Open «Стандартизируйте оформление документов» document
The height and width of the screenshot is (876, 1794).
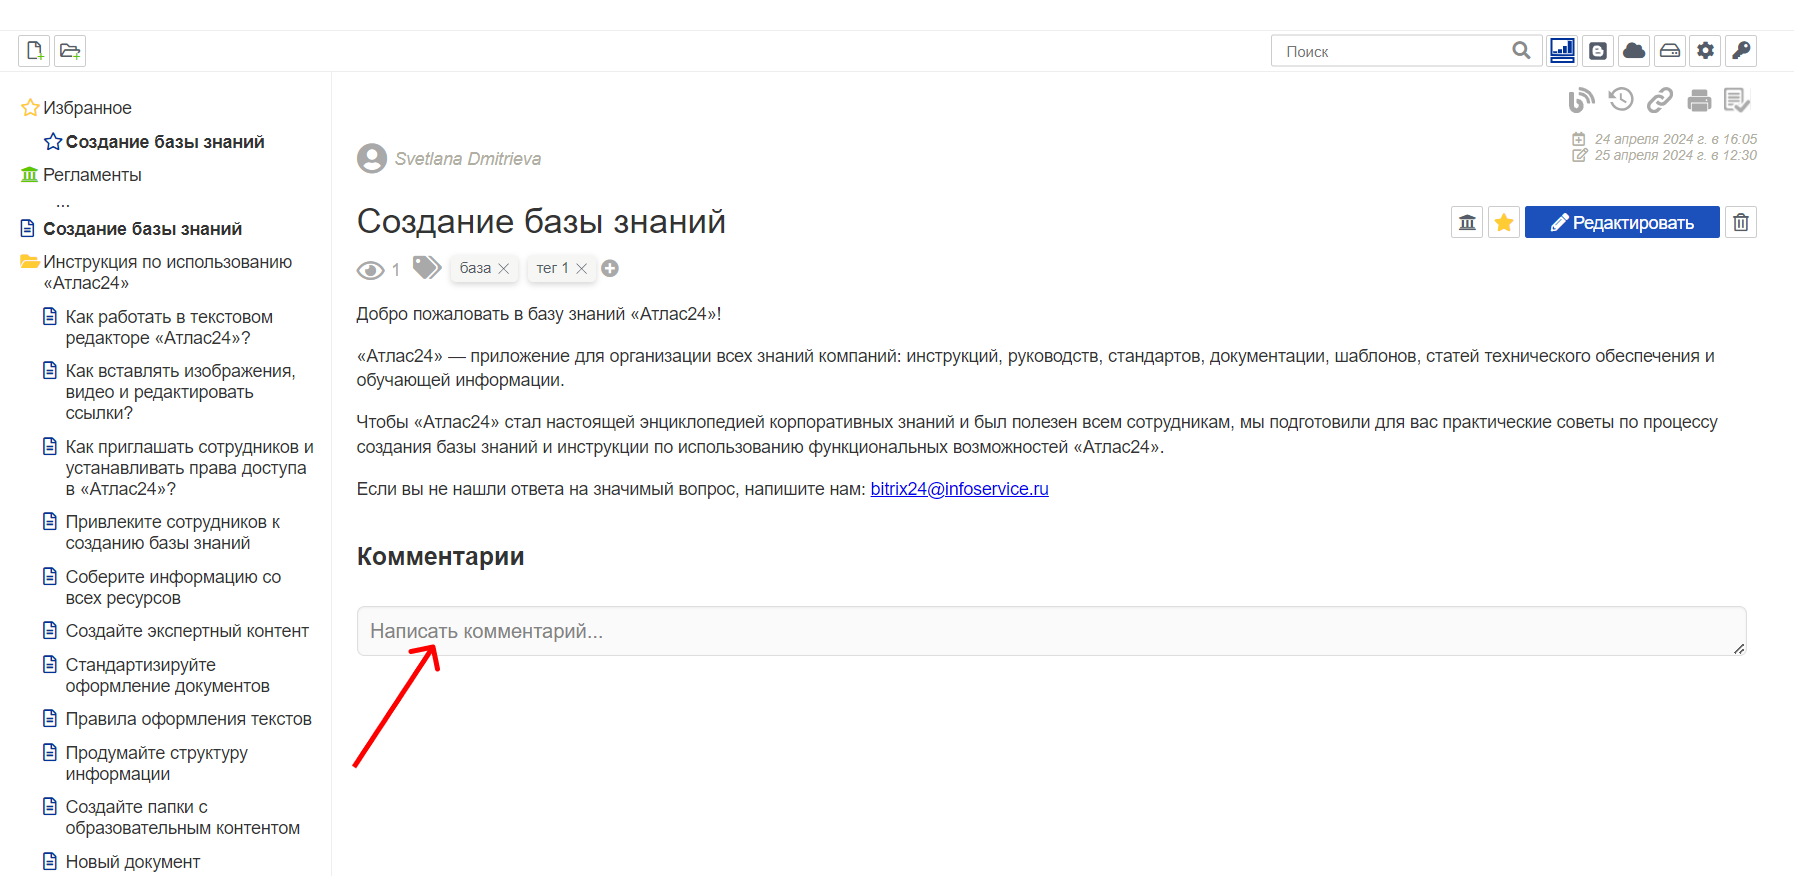[167, 675]
